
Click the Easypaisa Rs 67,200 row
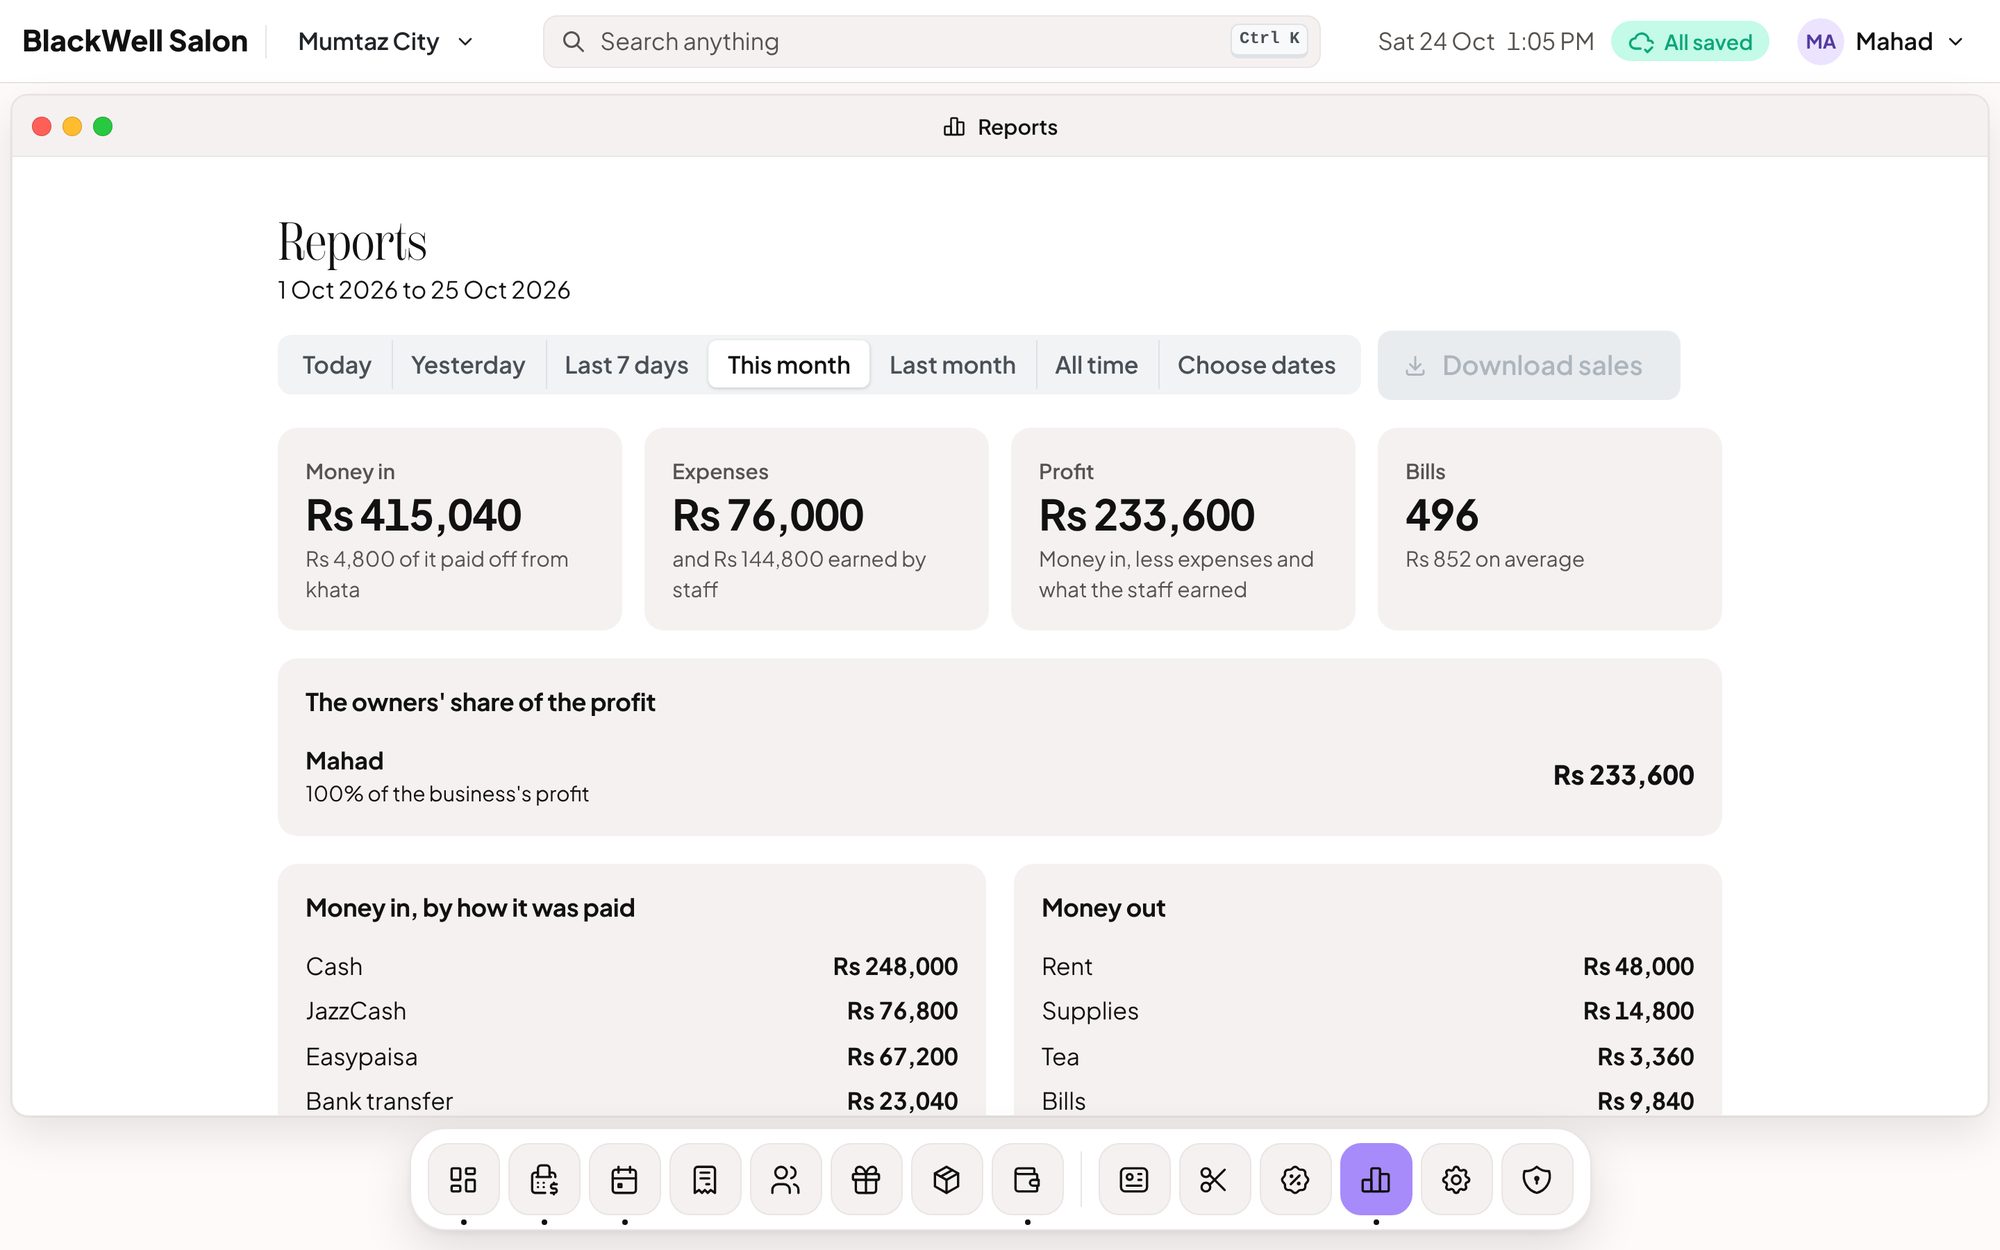point(631,1056)
